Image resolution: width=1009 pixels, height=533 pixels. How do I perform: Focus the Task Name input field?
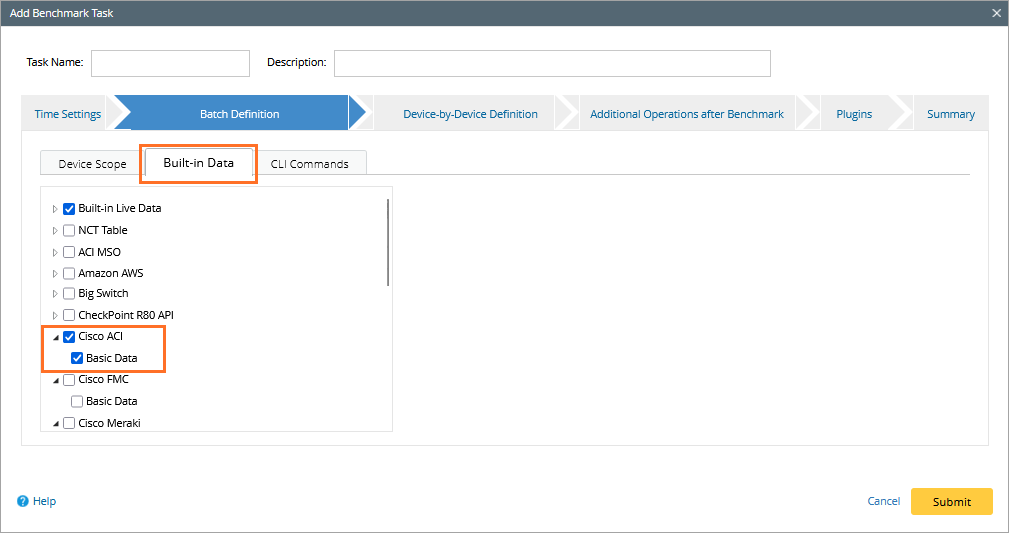click(170, 63)
